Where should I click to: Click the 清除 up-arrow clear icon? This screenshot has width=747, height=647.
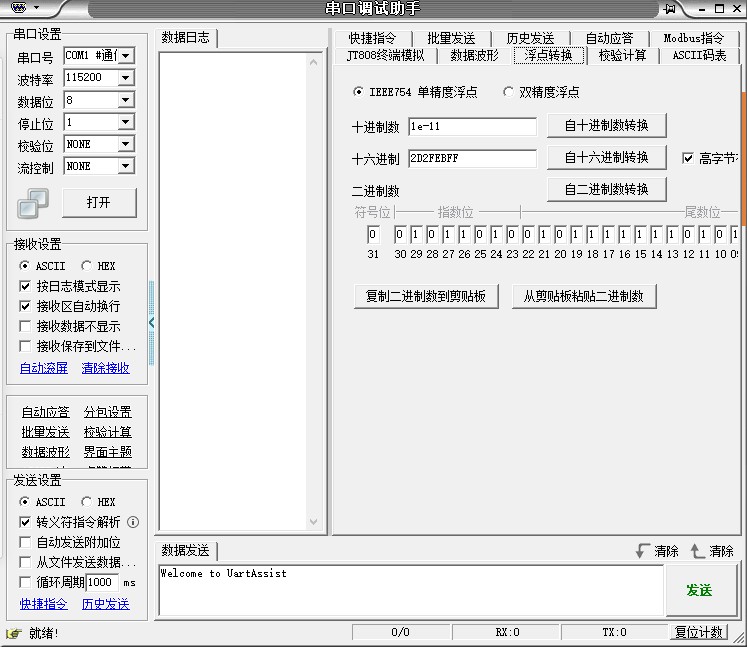(697, 551)
